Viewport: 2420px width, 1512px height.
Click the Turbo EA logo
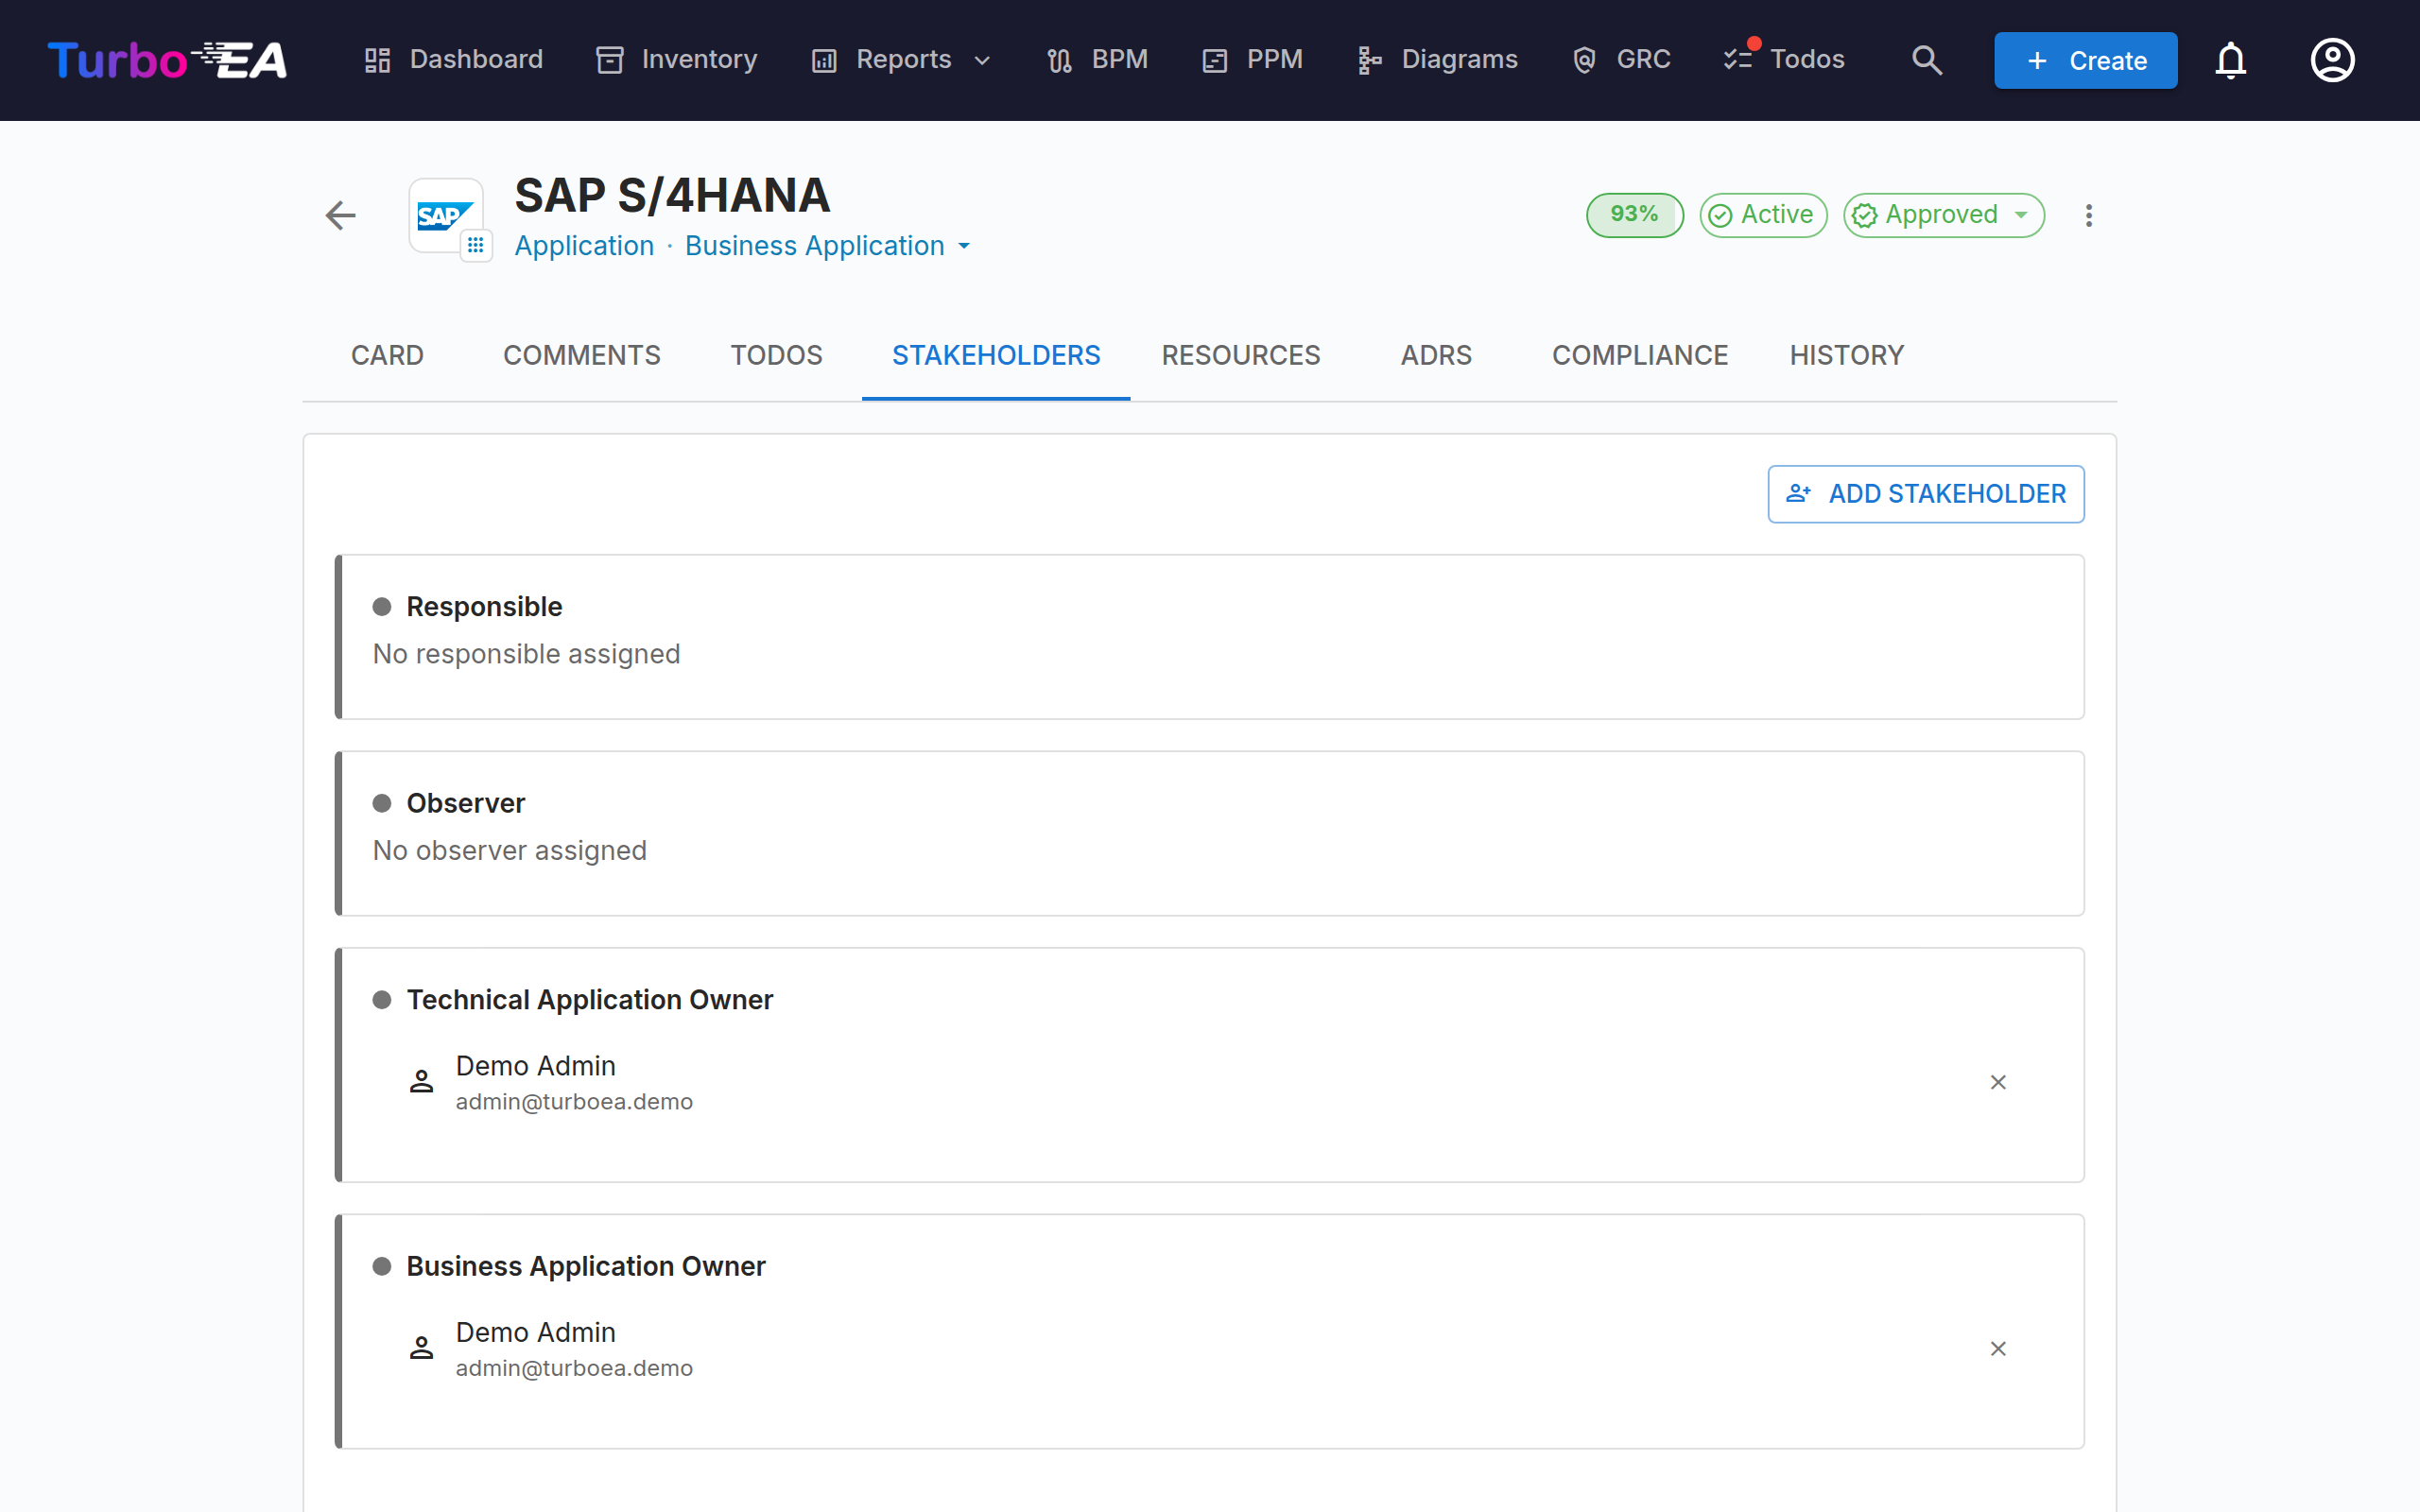(x=167, y=60)
